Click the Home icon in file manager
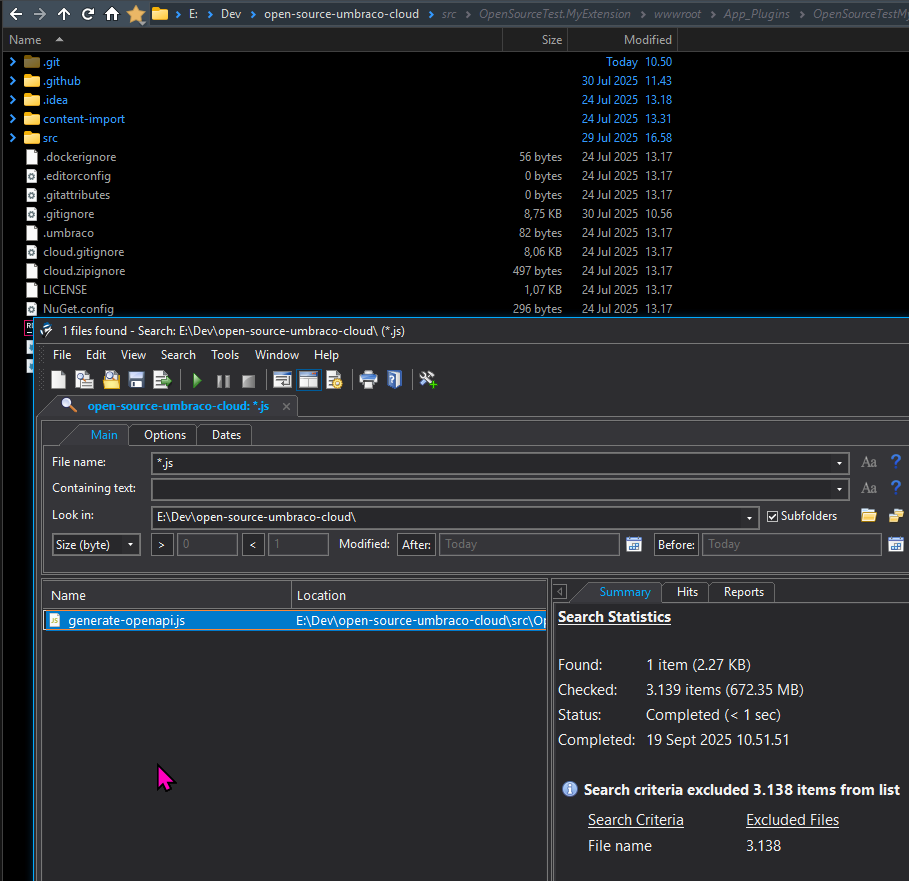Viewport: 909px width, 881px height. click(112, 14)
